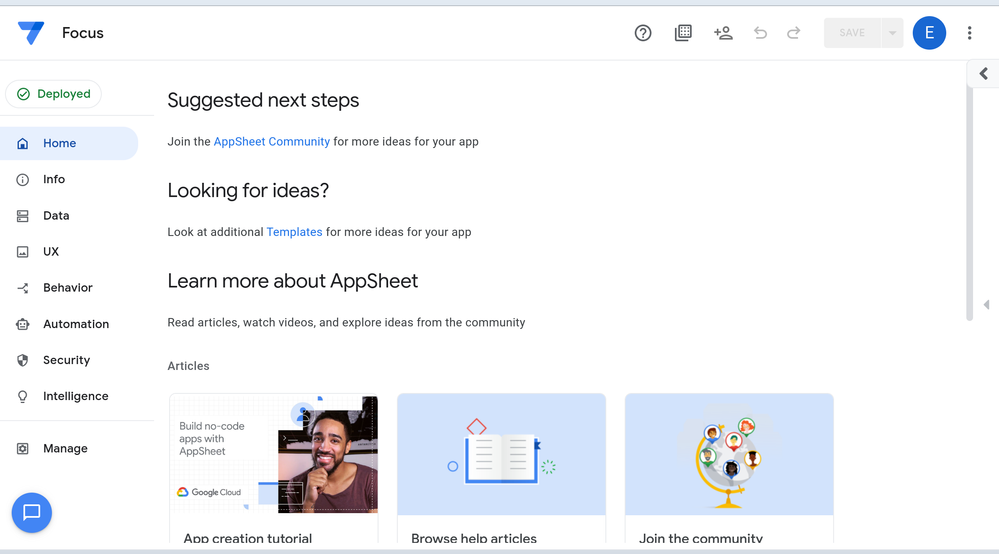Viewport: 999px width, 554px height.
Task: Open the UX section
Action: [x=69, y=252]
